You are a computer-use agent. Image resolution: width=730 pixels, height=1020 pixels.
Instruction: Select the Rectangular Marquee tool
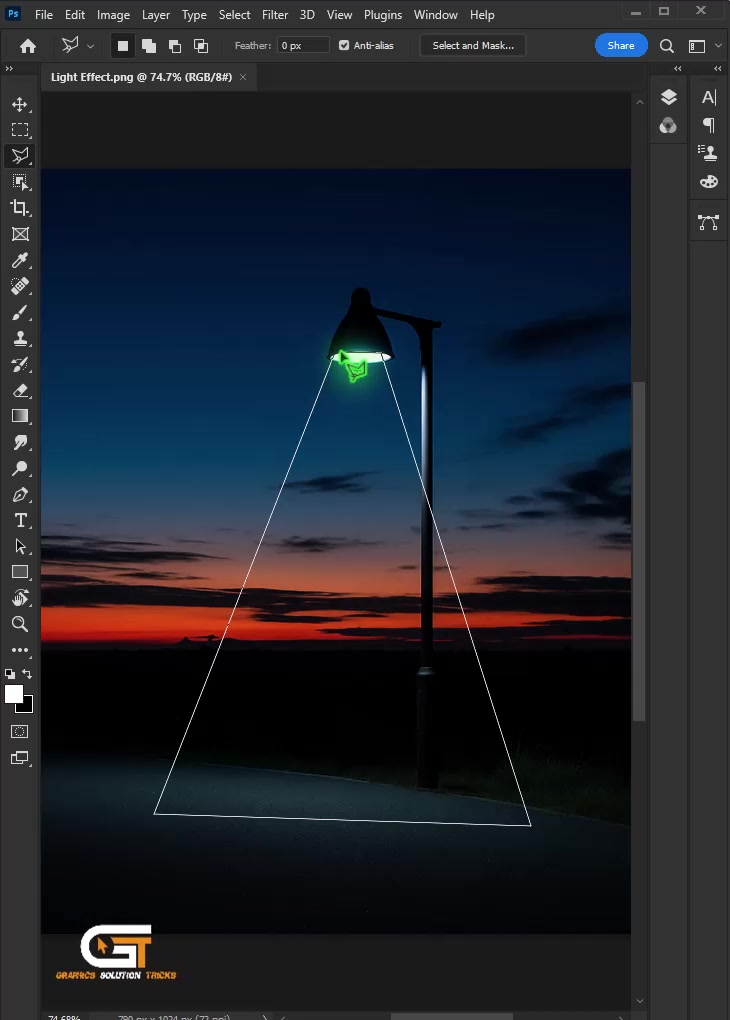(20, 129)
